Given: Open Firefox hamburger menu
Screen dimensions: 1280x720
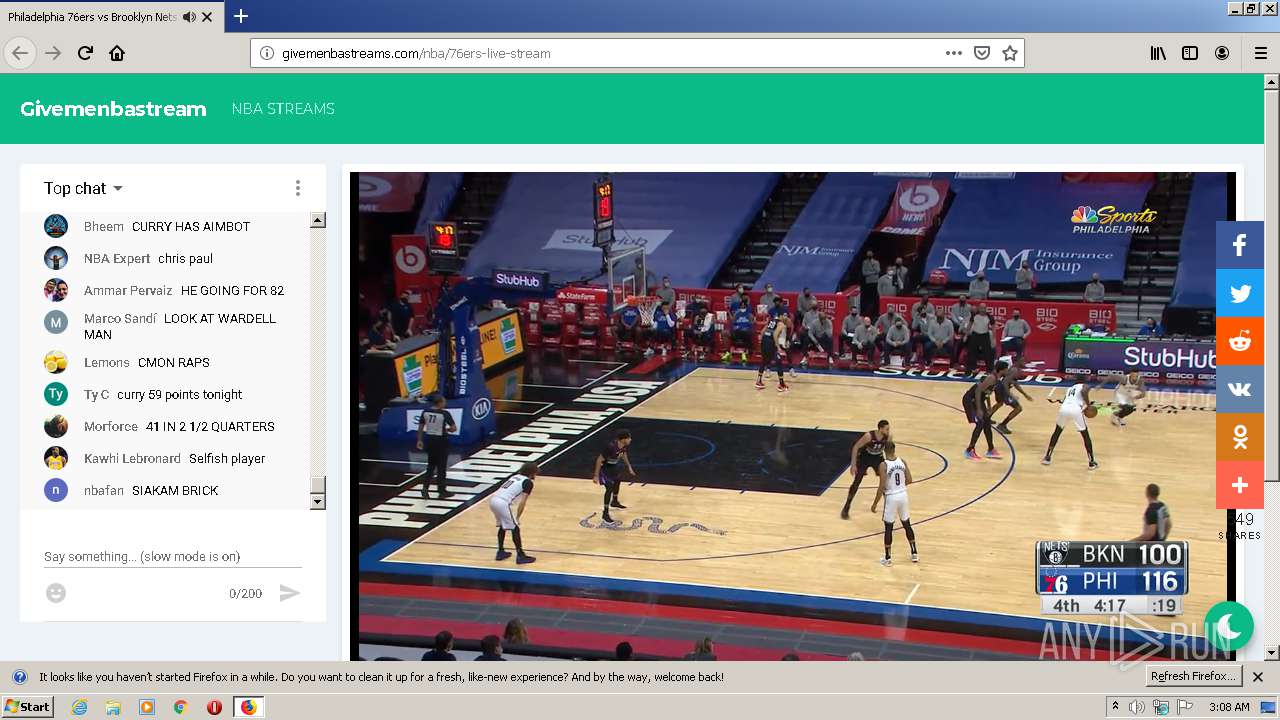Looking at the screenshot, I should pyautogui.click(x=1260, y=53).
